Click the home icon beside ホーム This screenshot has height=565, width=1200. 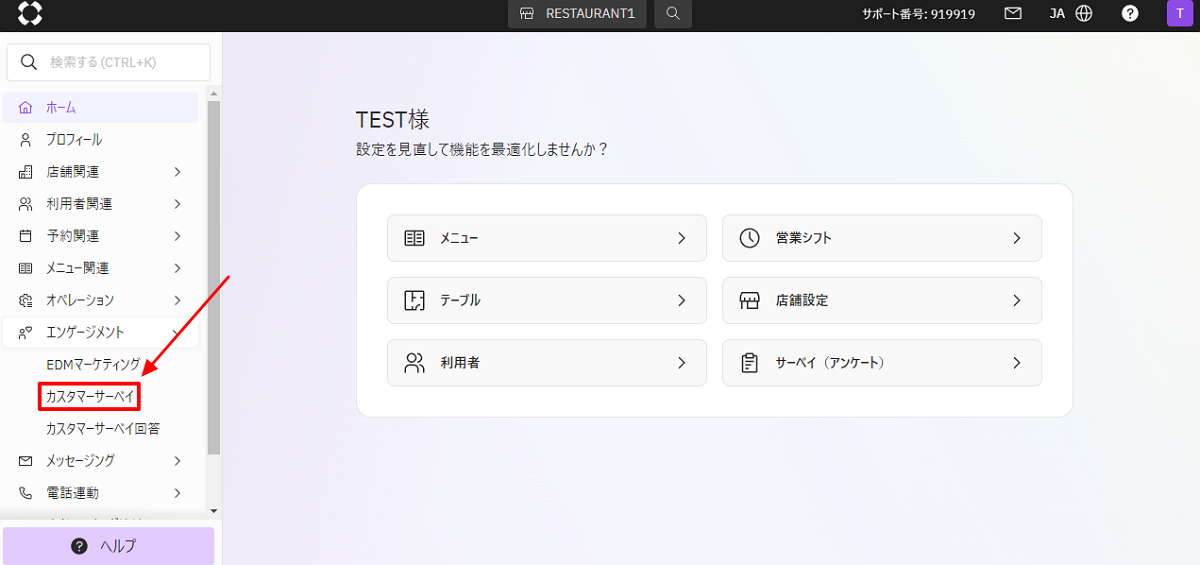(x=26, y=108)
